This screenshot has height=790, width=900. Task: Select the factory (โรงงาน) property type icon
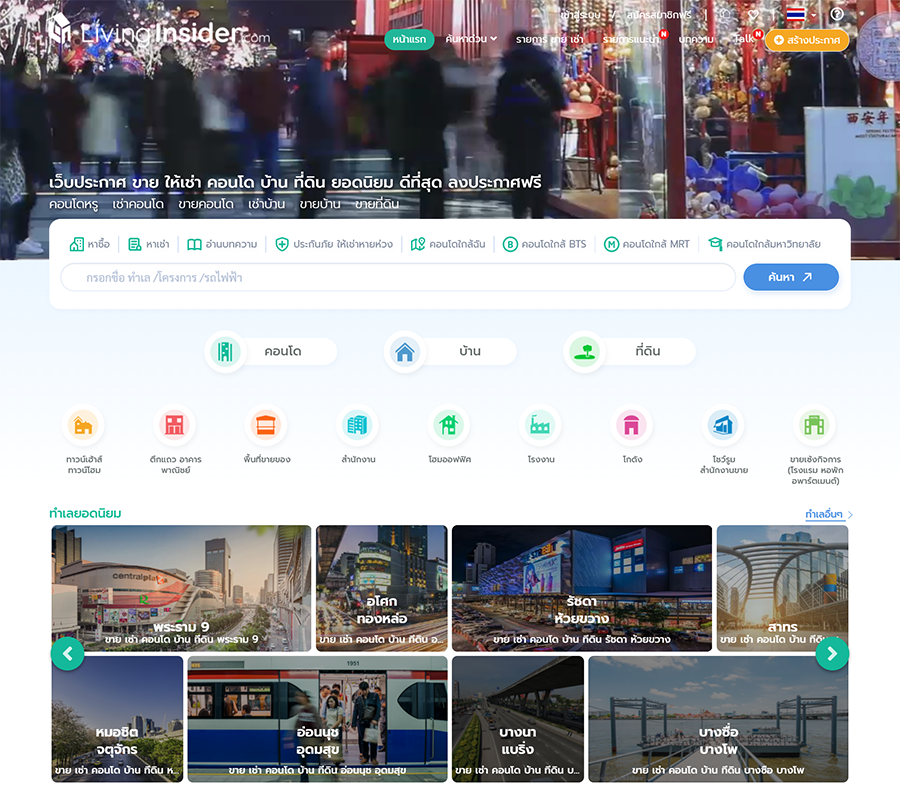coord(541,426)
